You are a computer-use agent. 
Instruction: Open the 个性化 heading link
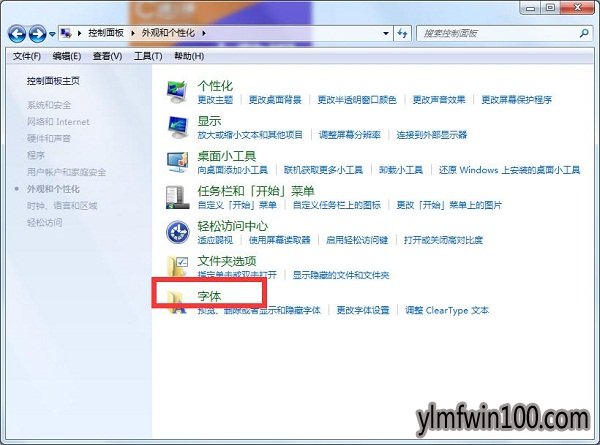[215, 86]
